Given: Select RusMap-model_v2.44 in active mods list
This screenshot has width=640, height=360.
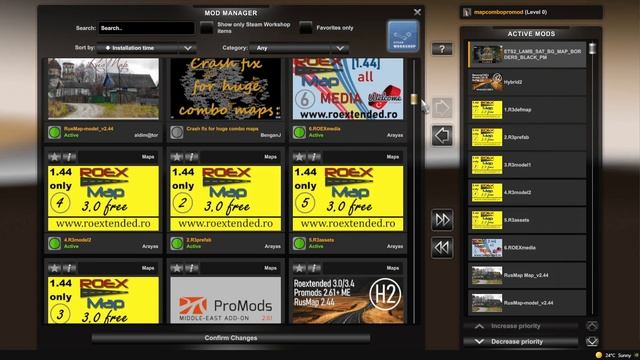Looking at the screenshot, I should [x=527, y=303].
